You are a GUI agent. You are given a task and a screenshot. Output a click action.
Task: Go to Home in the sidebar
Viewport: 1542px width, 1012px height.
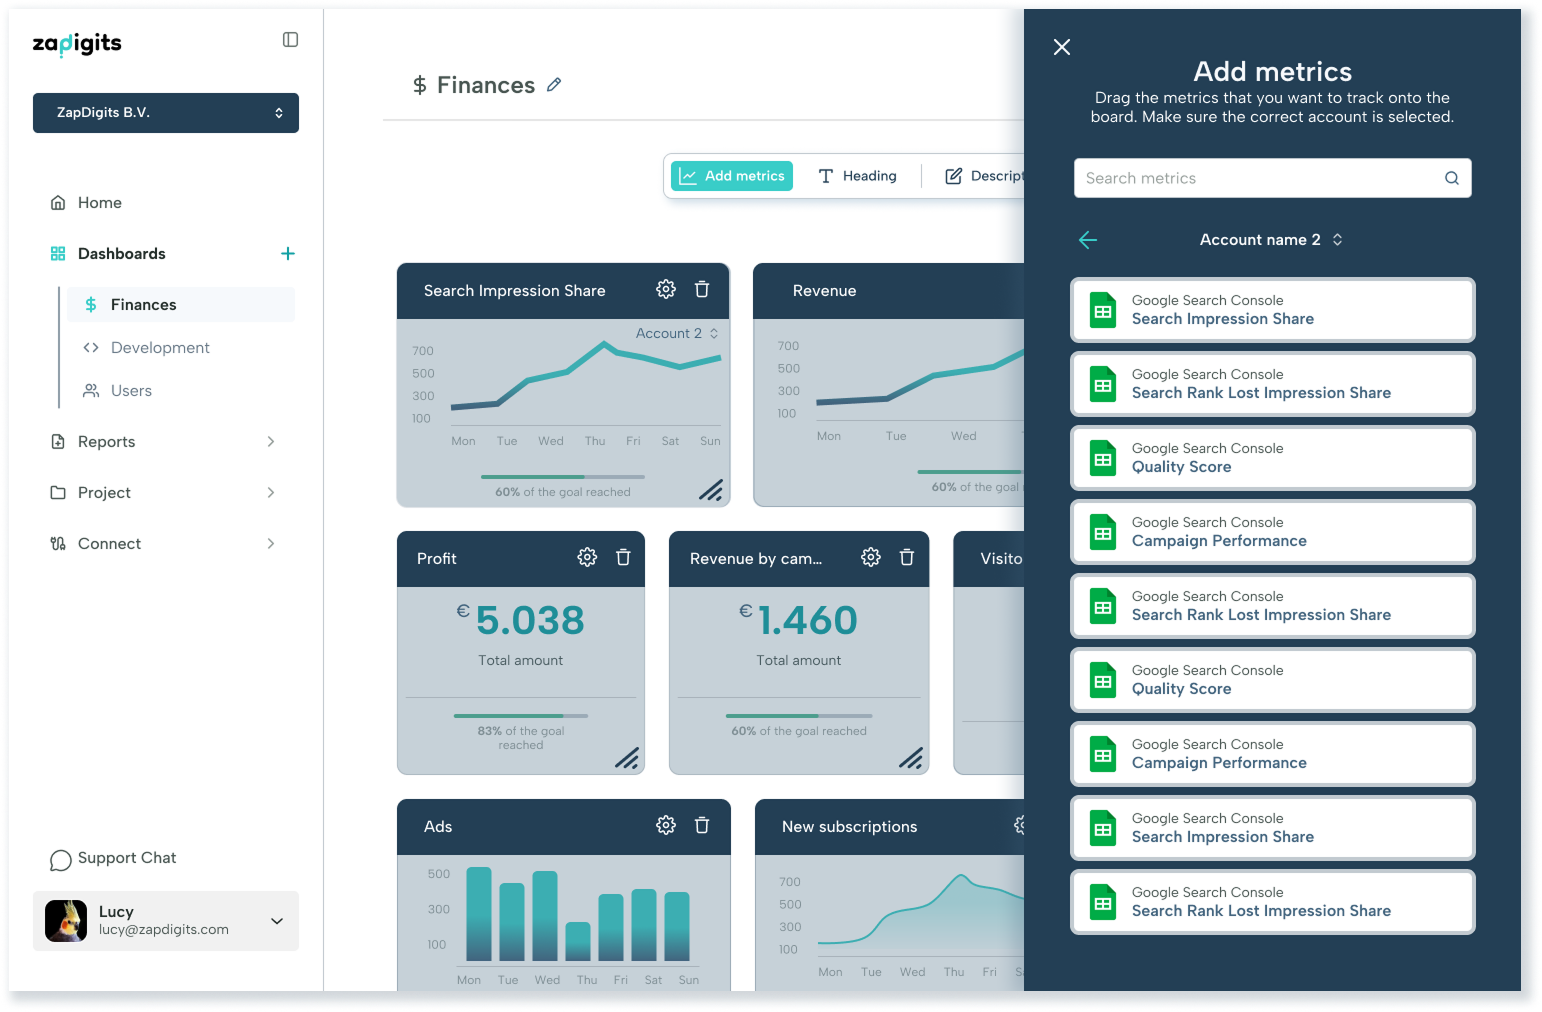[100, 203]
